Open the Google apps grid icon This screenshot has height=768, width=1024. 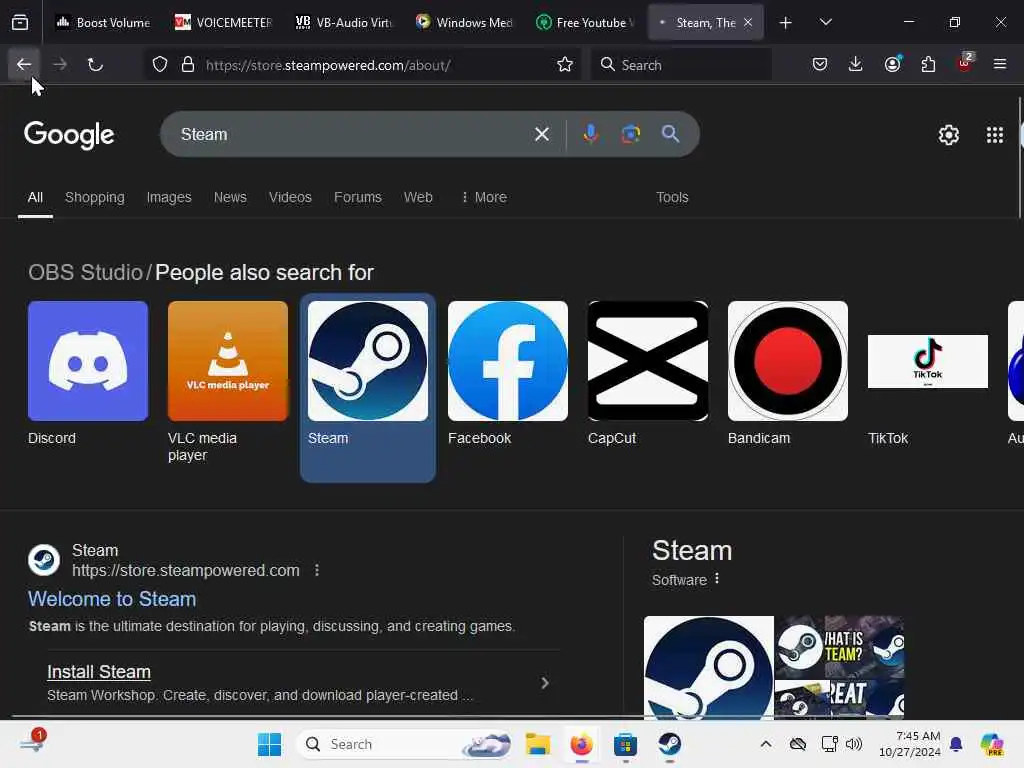pyautogui.click(x=995, y=135)
